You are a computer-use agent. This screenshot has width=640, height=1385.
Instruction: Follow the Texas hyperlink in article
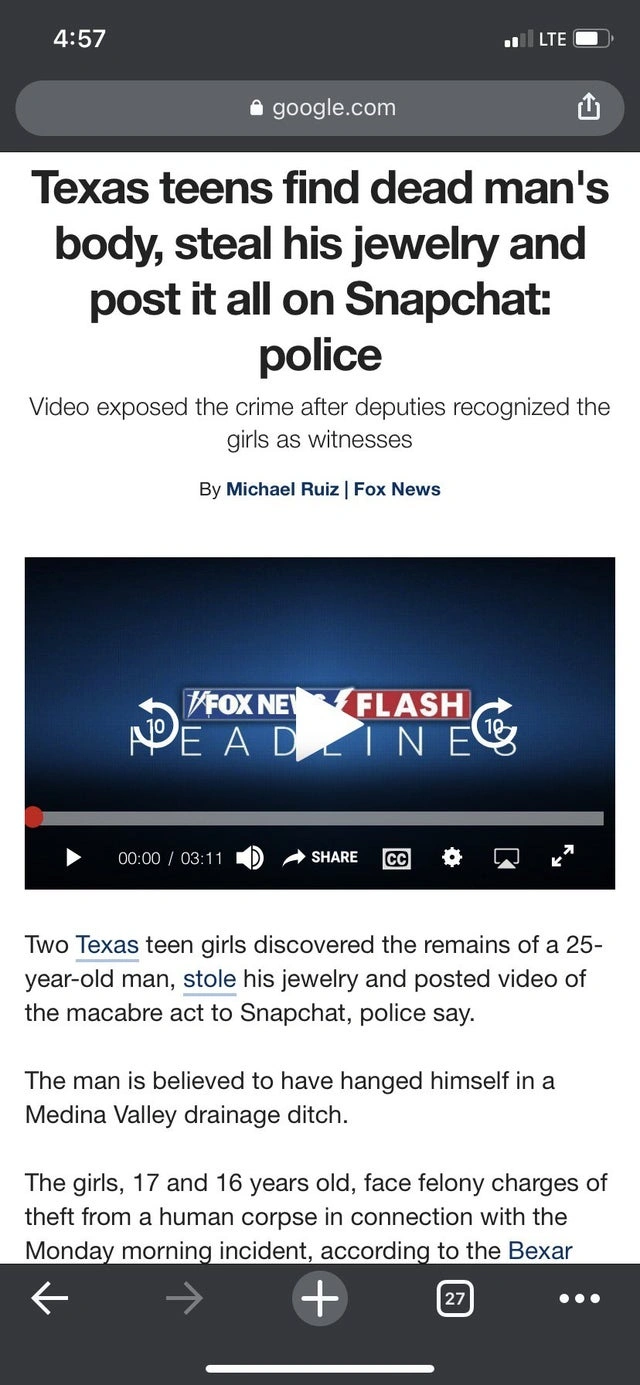pyautogui.click(x=107, y=945)
